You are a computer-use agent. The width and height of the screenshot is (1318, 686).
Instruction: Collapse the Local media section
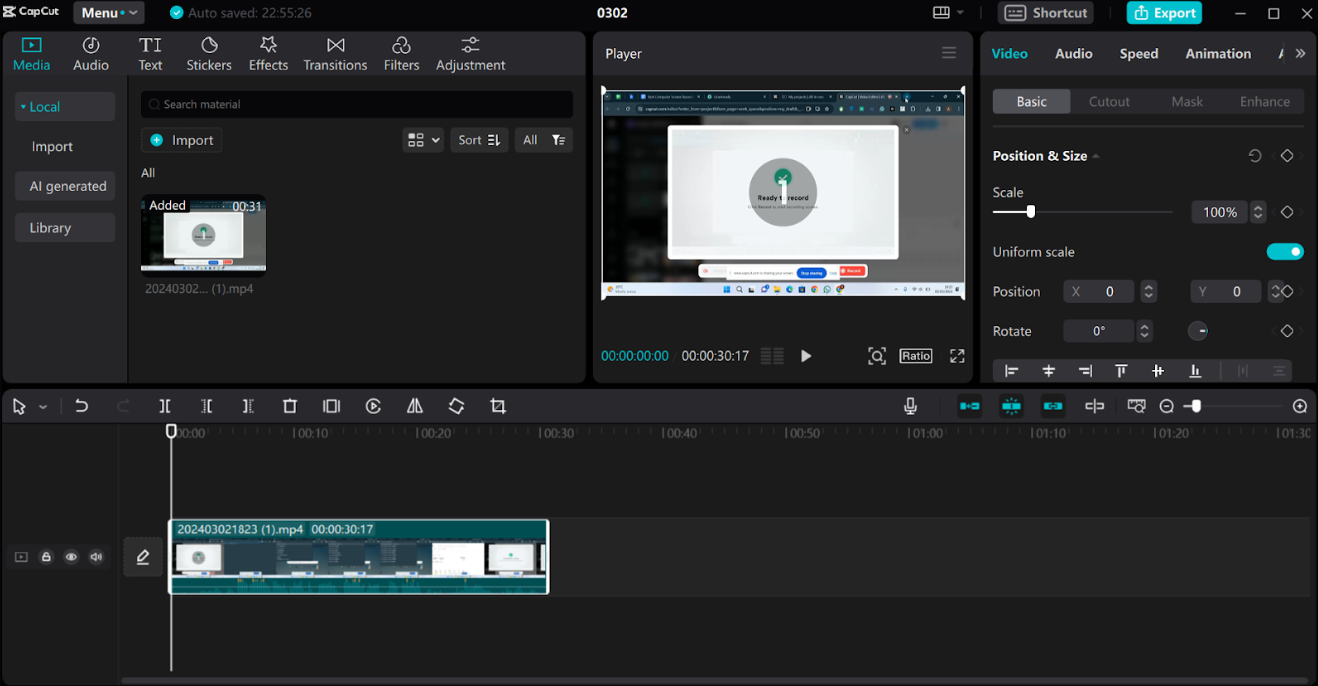click(65, 107)
